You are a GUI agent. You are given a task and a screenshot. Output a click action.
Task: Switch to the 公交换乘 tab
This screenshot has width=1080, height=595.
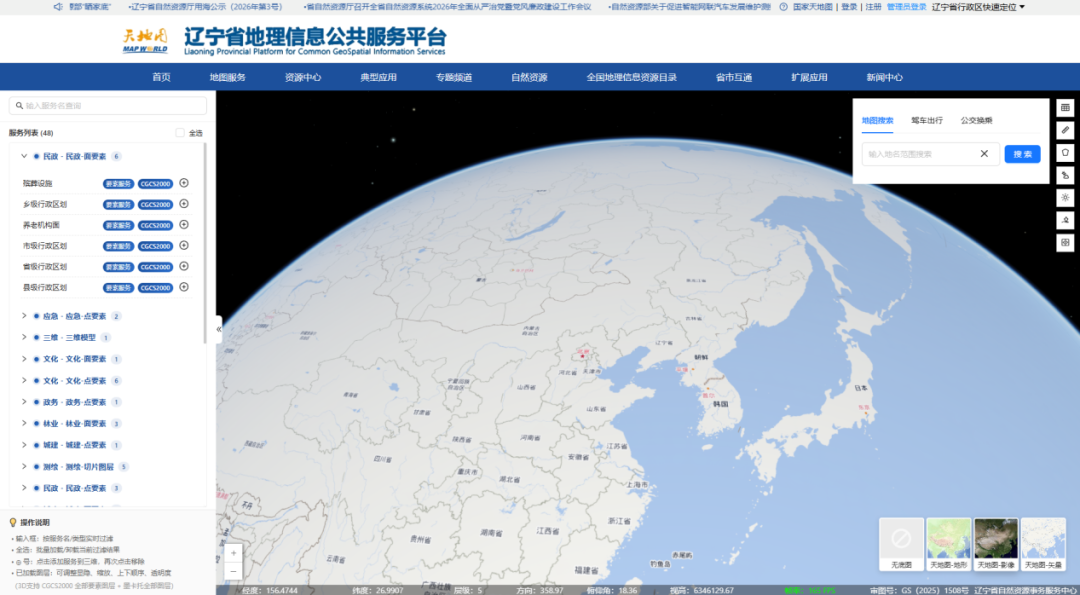coord(977,121)
